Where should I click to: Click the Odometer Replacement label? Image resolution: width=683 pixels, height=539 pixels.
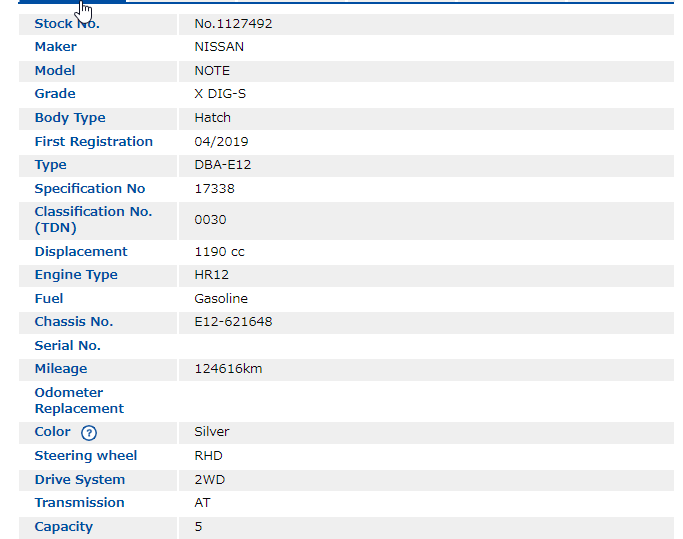79,401
